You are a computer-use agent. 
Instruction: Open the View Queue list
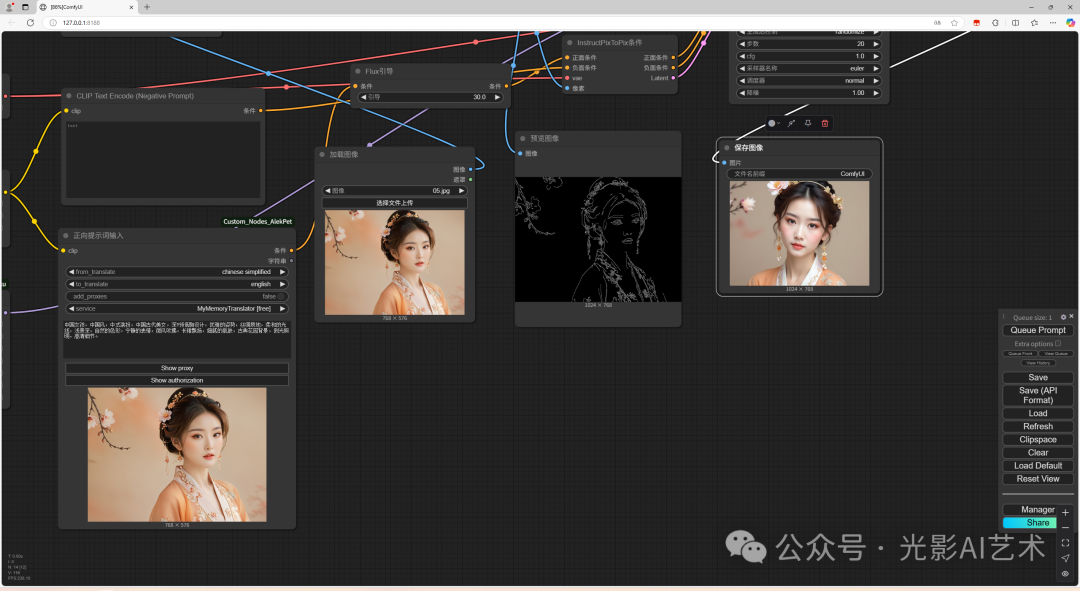click(x=1055, y=353)
